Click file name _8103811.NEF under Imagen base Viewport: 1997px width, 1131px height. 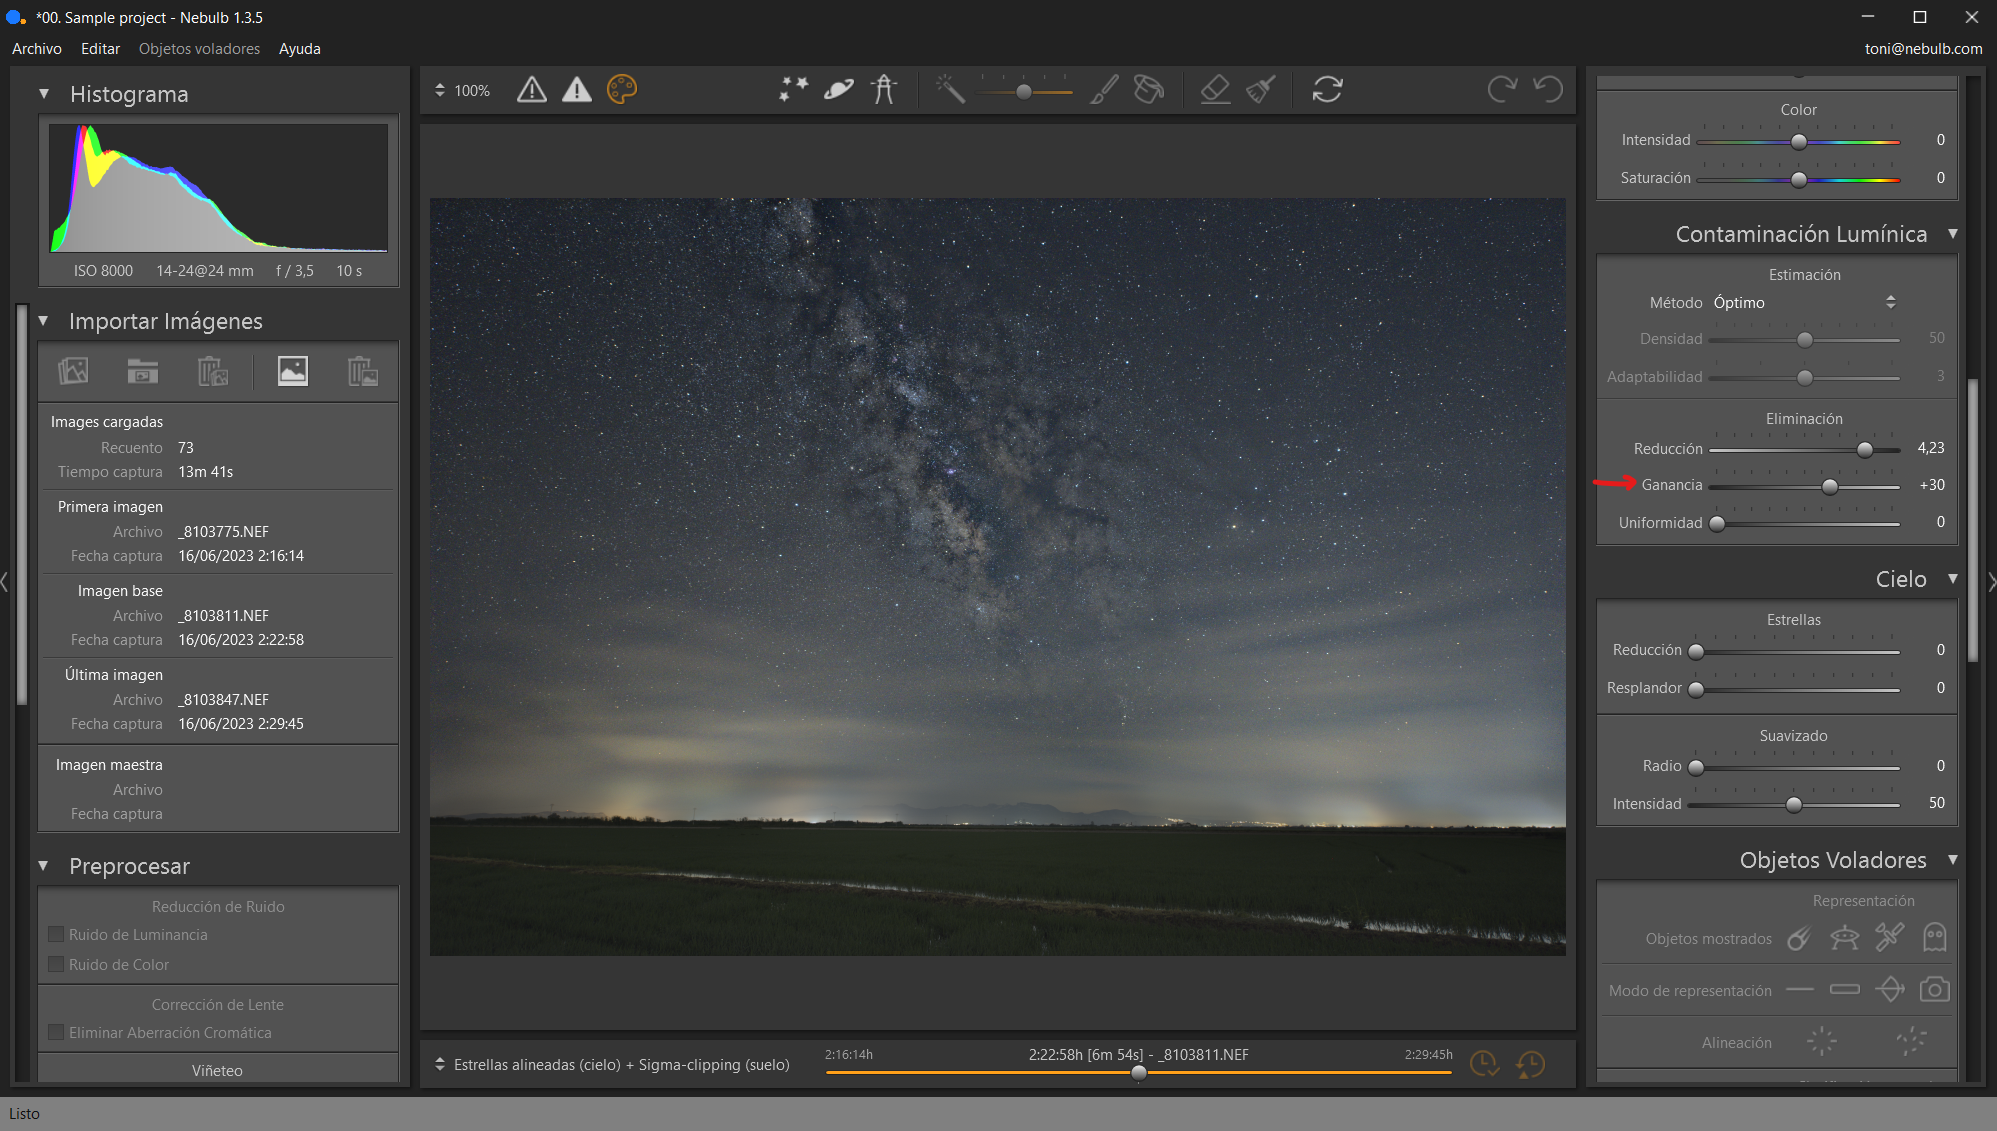click(x=224, y=616)
